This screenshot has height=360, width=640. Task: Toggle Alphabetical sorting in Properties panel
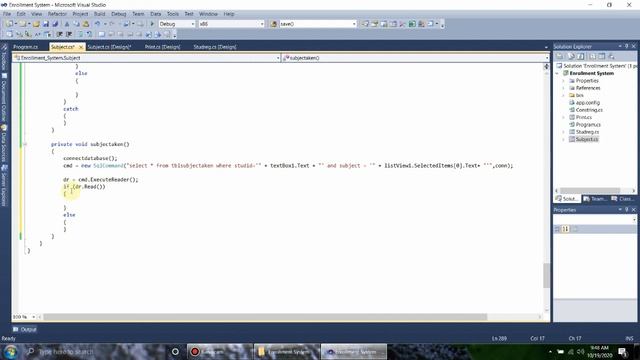(x=566, y=229)
